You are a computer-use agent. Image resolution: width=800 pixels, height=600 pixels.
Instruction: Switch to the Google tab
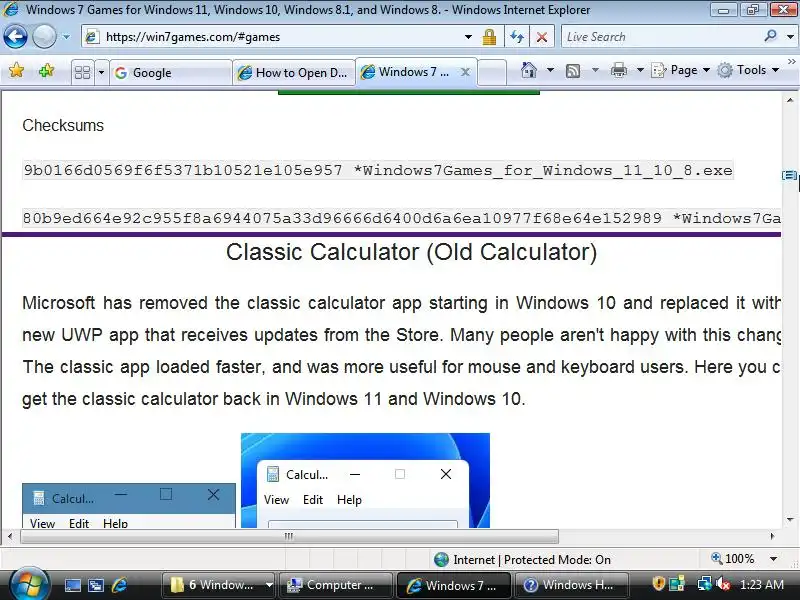170,72
